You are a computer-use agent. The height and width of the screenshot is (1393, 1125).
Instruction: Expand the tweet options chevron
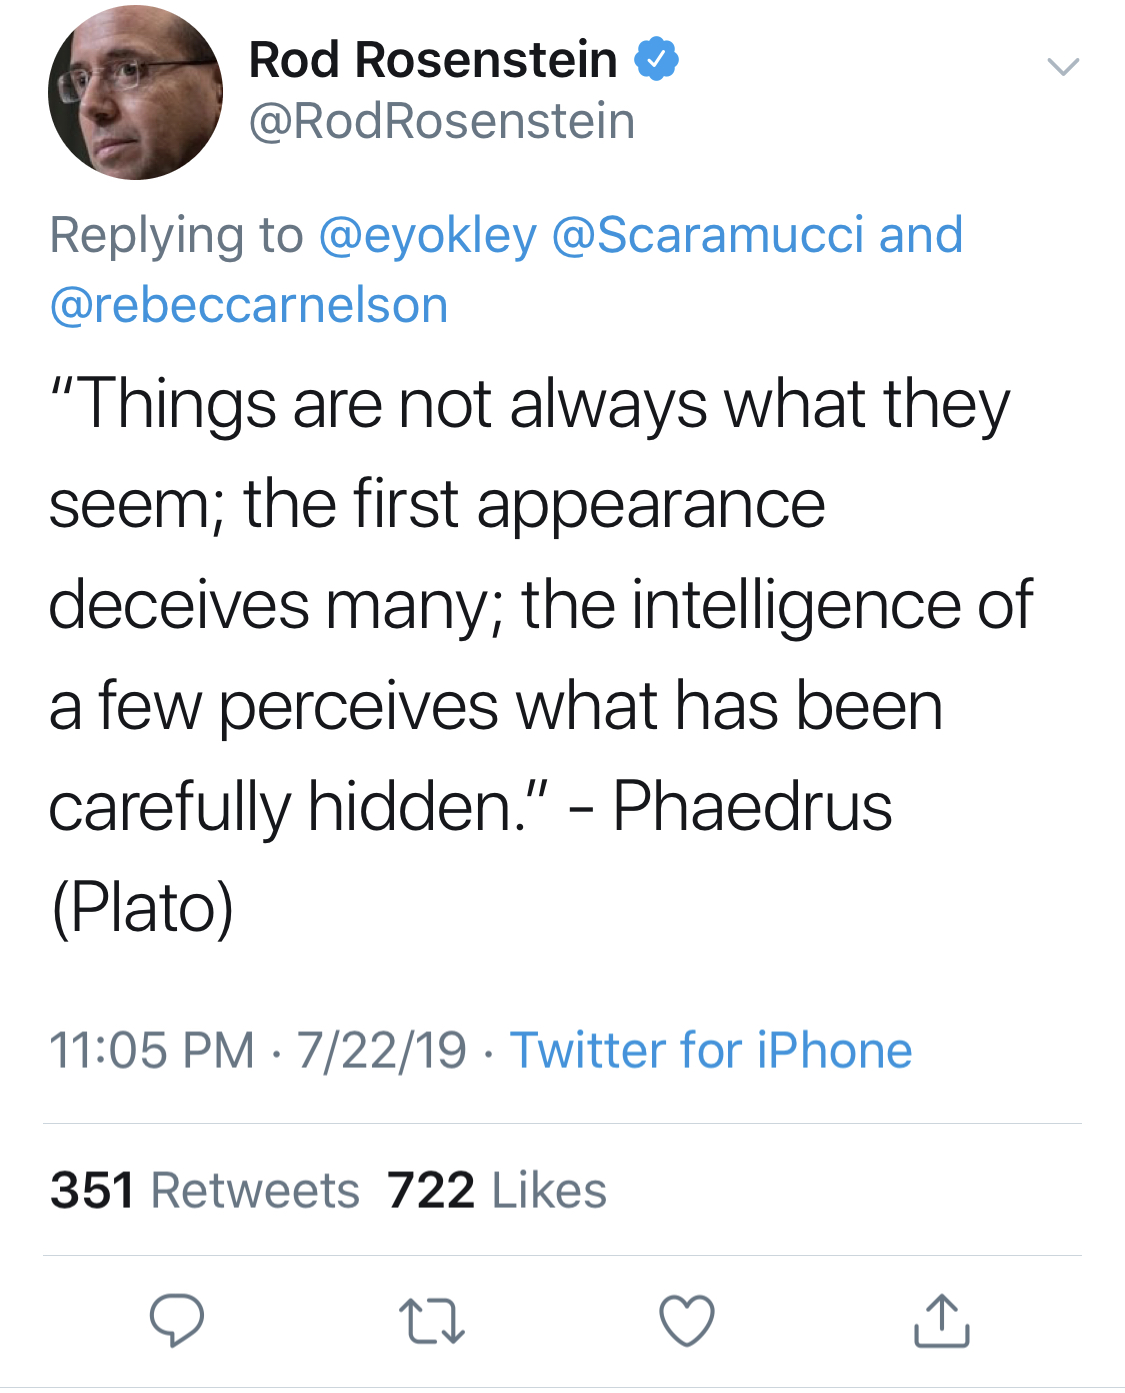[1062, 68]
